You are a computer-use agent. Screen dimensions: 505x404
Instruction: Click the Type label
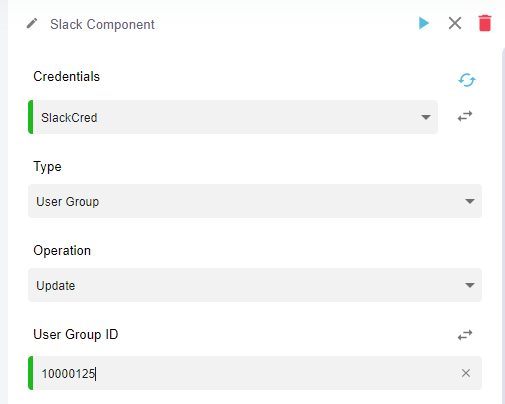click(x=47, y=167)
